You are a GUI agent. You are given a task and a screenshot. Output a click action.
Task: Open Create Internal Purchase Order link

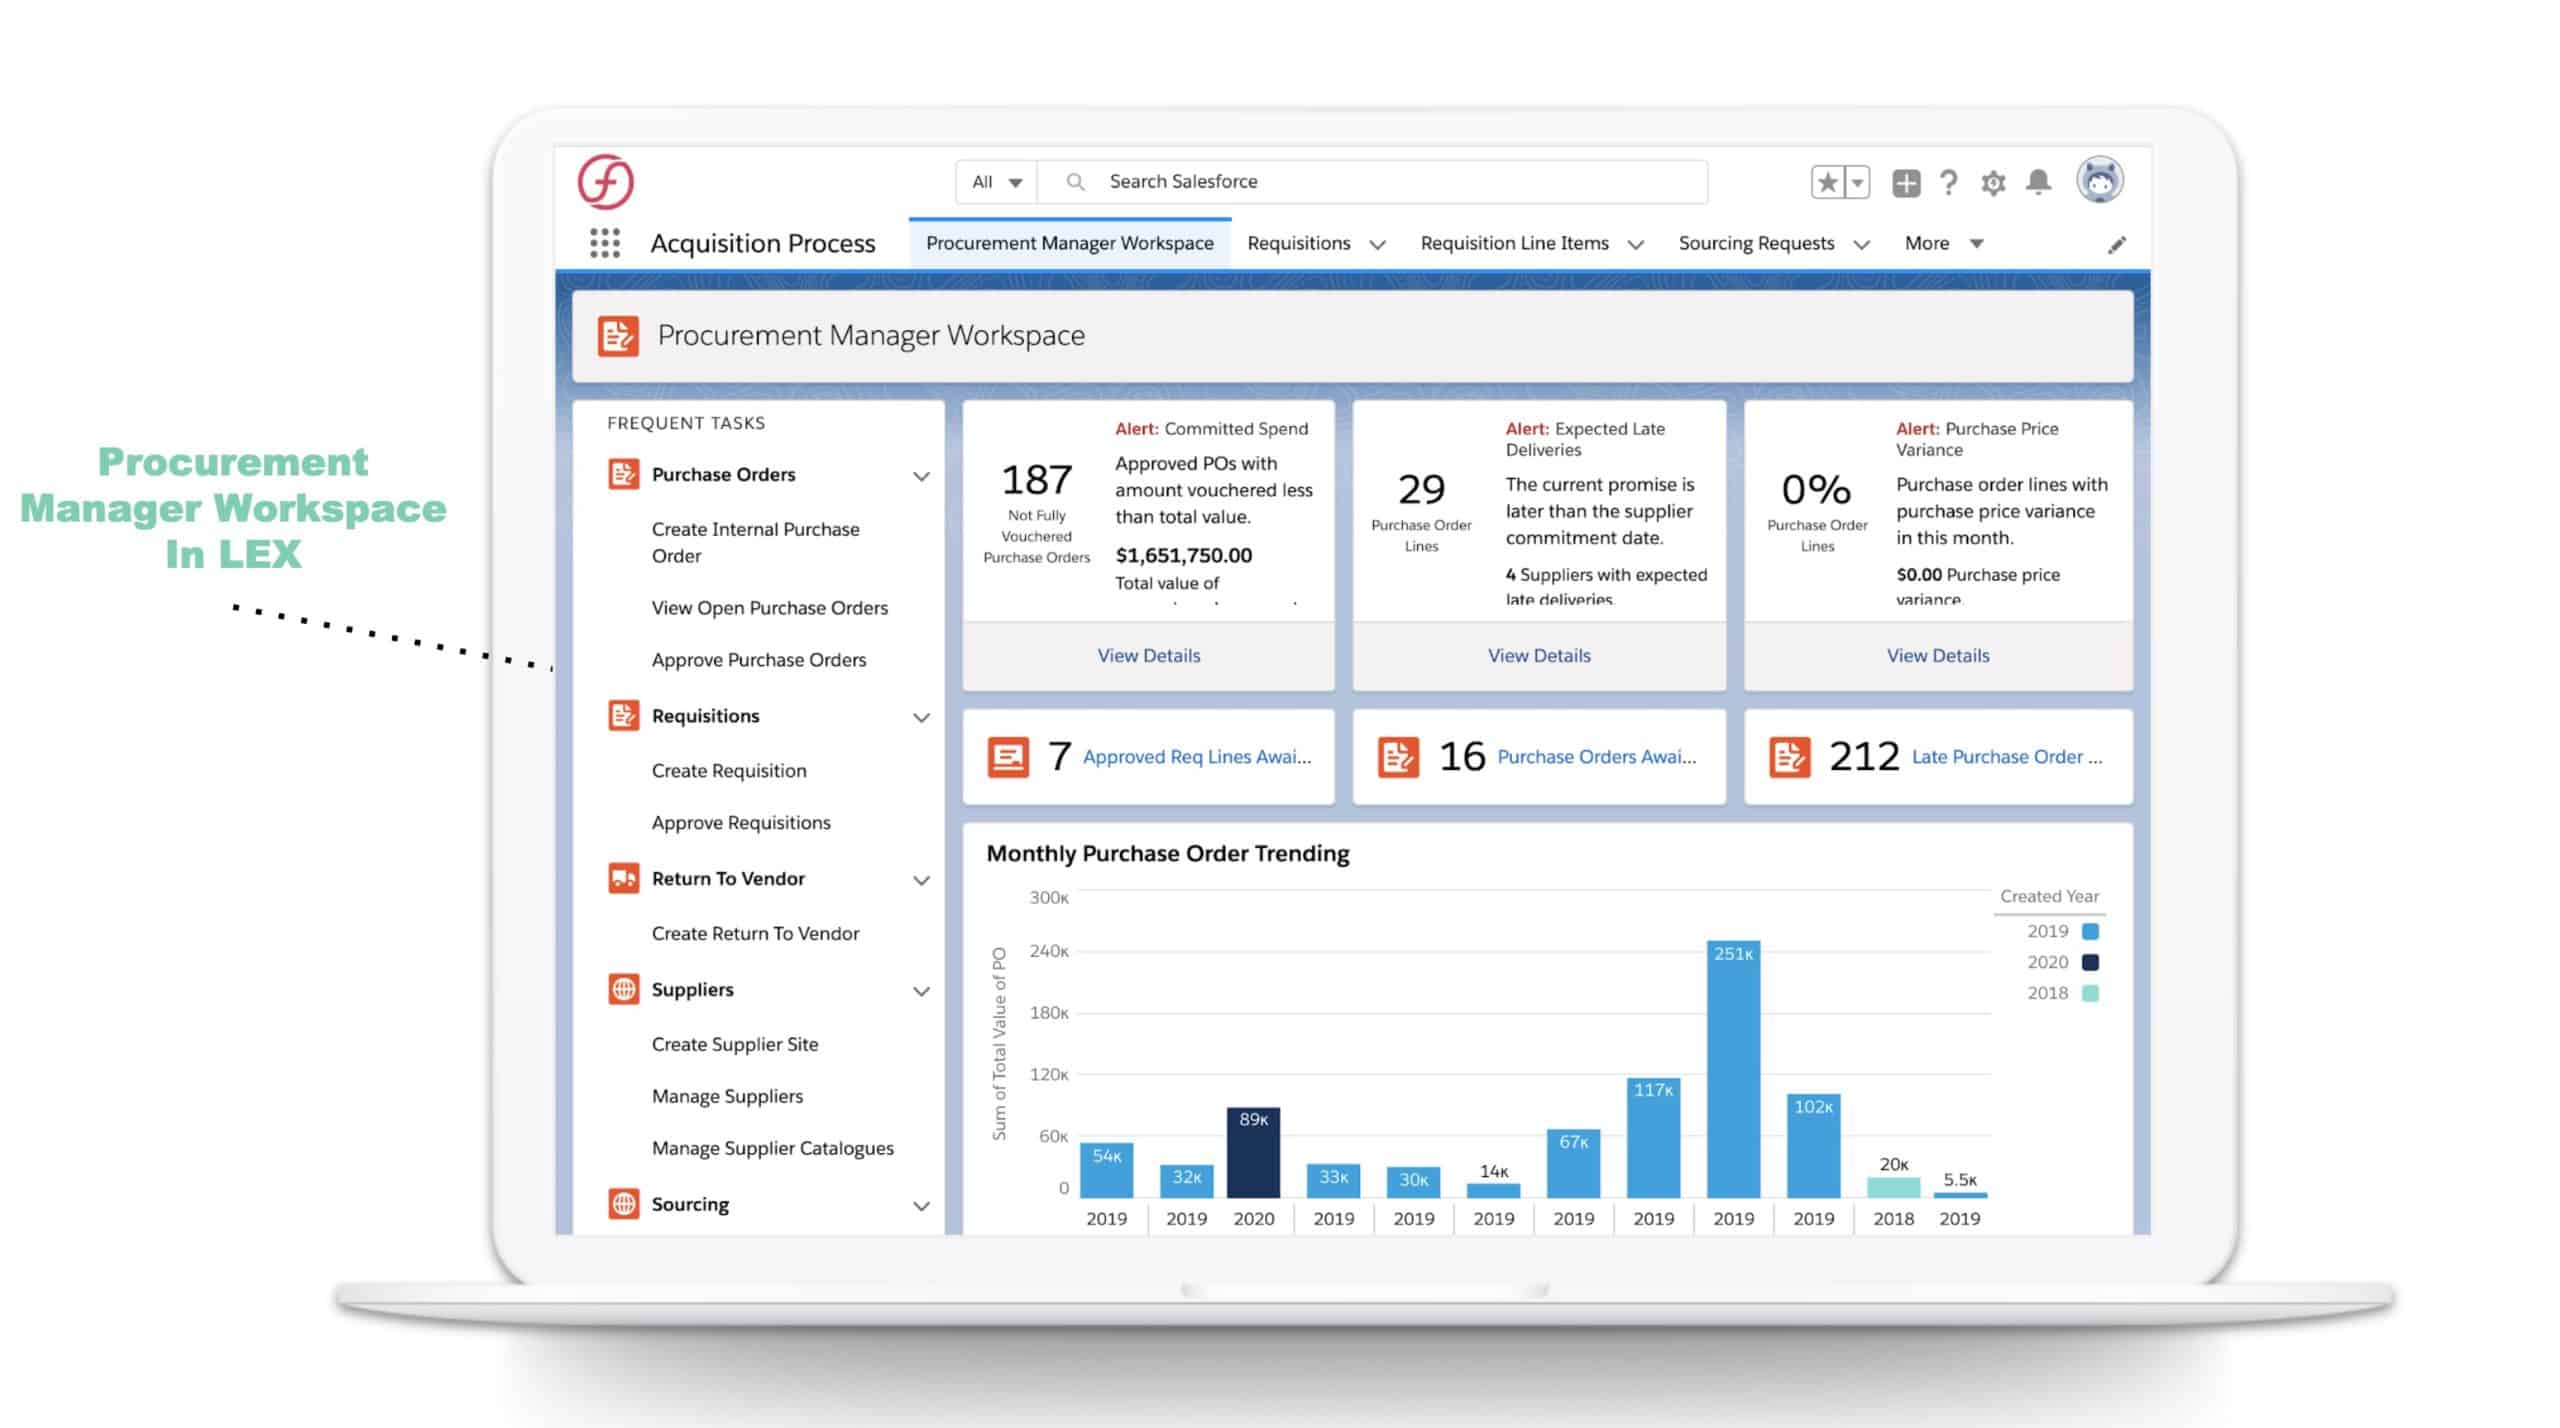click(755, 542)
